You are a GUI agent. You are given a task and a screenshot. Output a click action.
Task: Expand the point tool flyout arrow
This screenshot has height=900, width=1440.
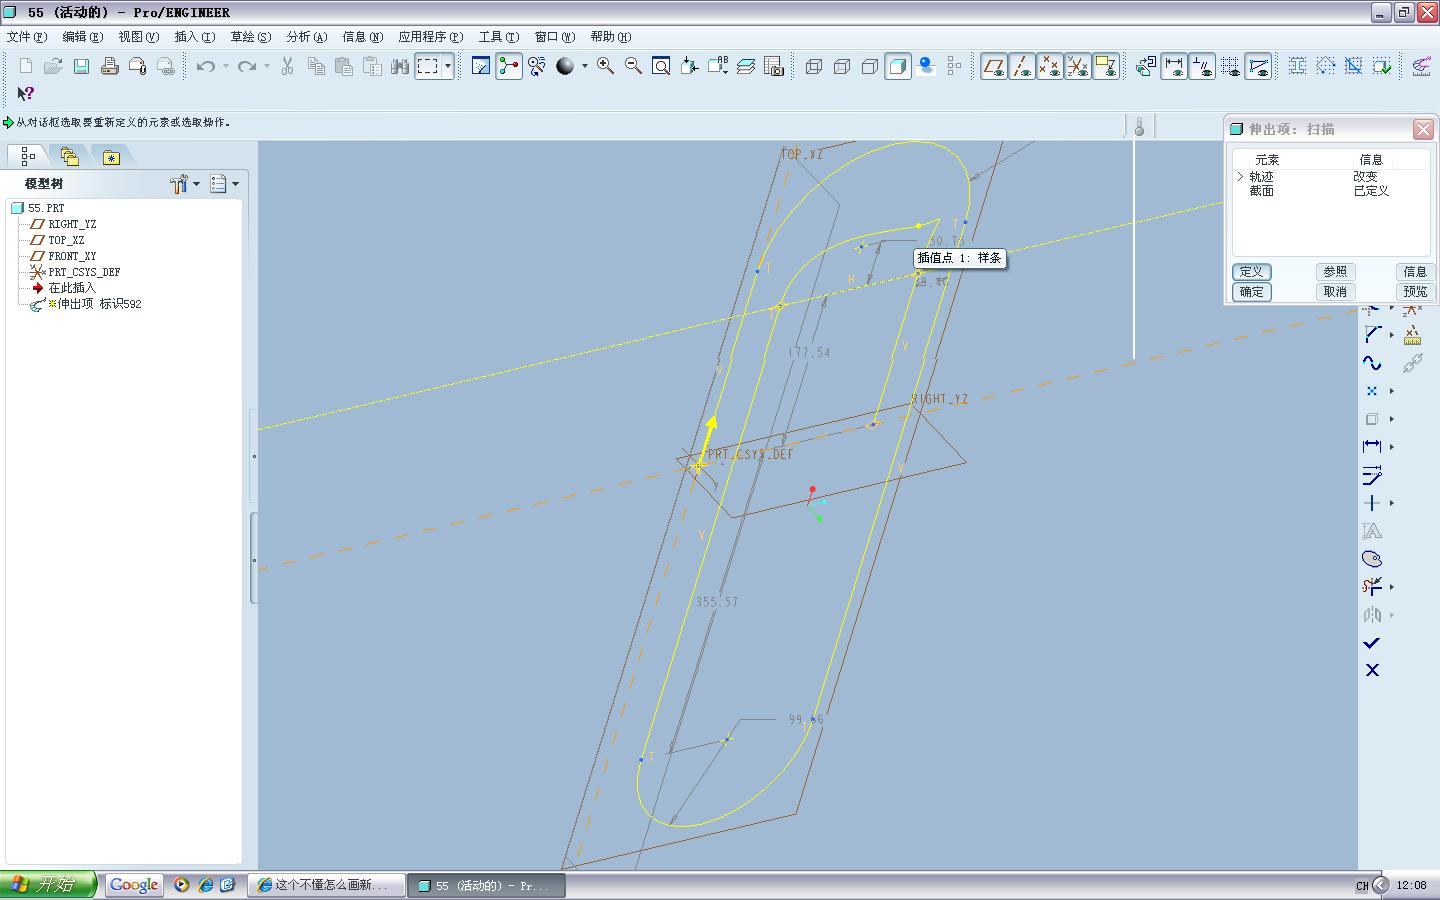(1392, 391)
